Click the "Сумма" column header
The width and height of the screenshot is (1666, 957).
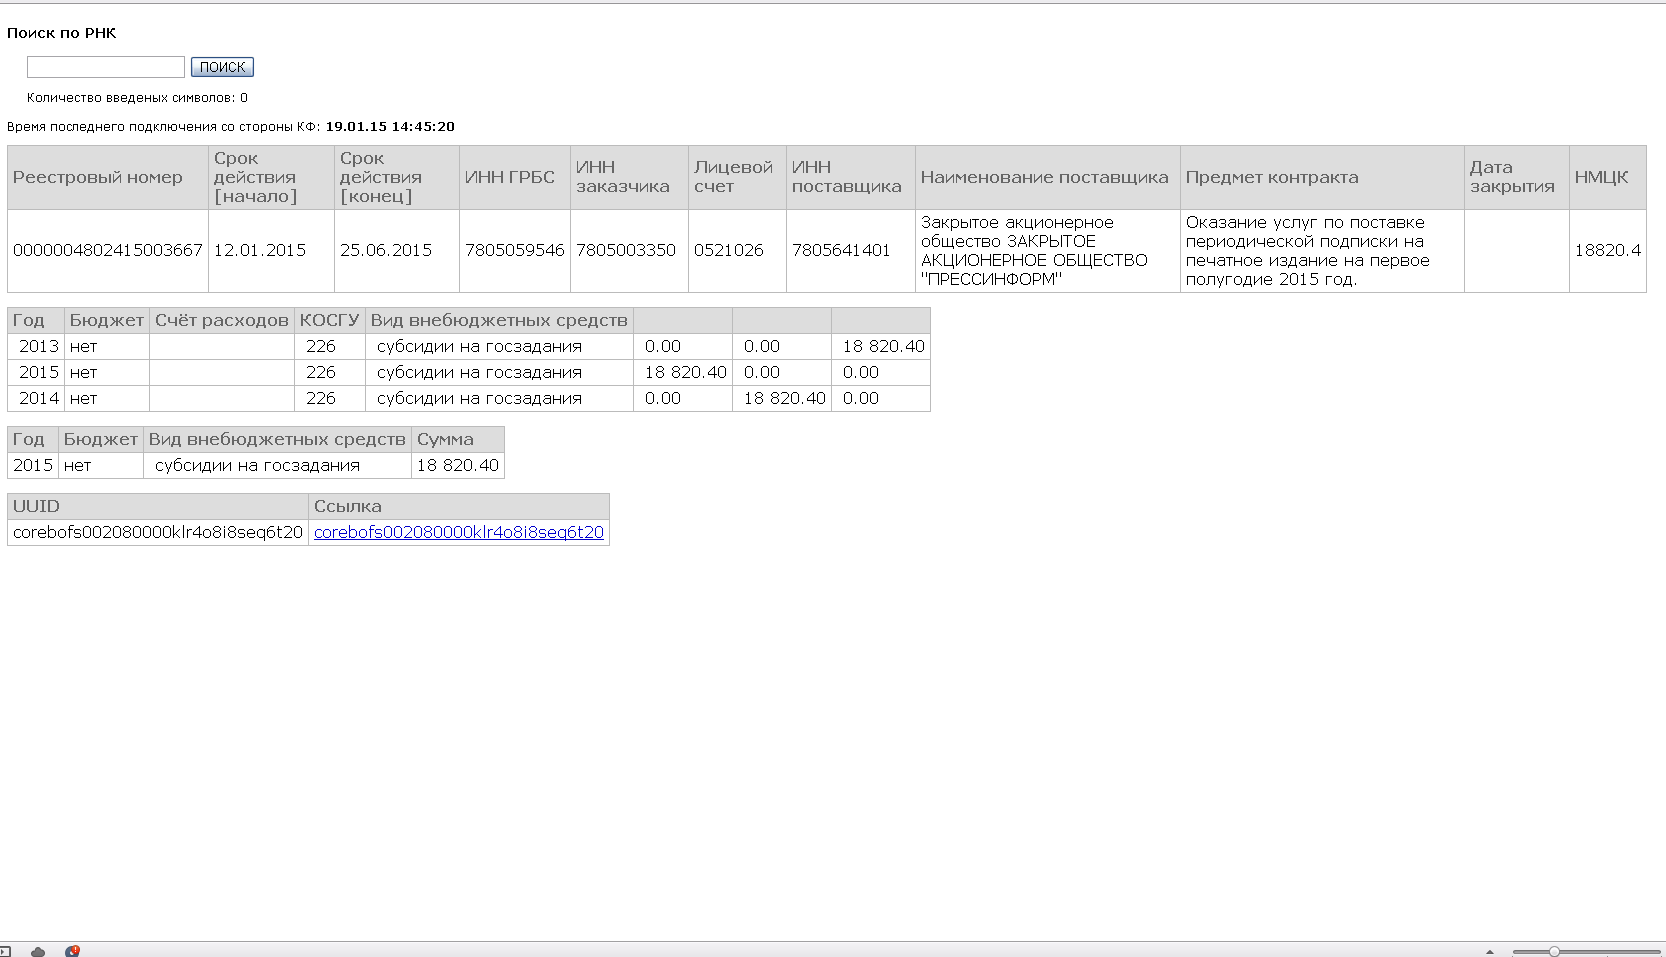click(458, 439)
